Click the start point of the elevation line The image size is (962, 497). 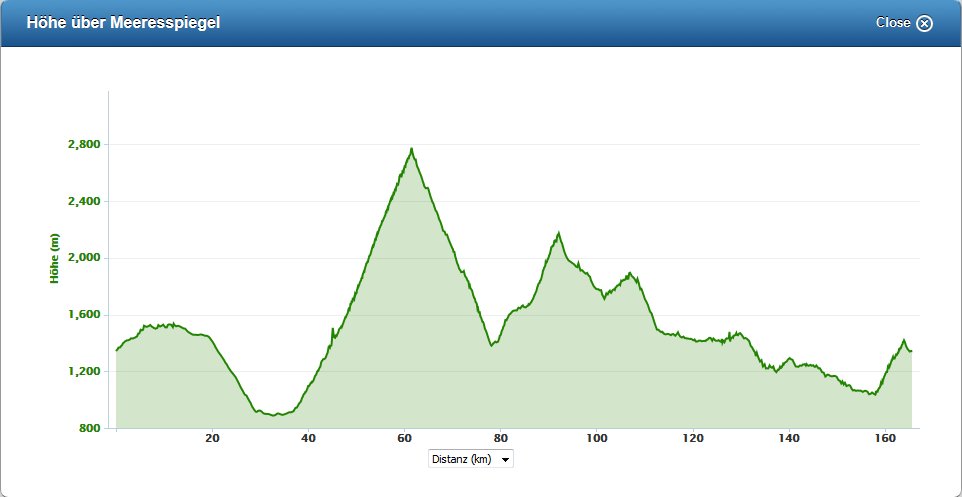117,350
